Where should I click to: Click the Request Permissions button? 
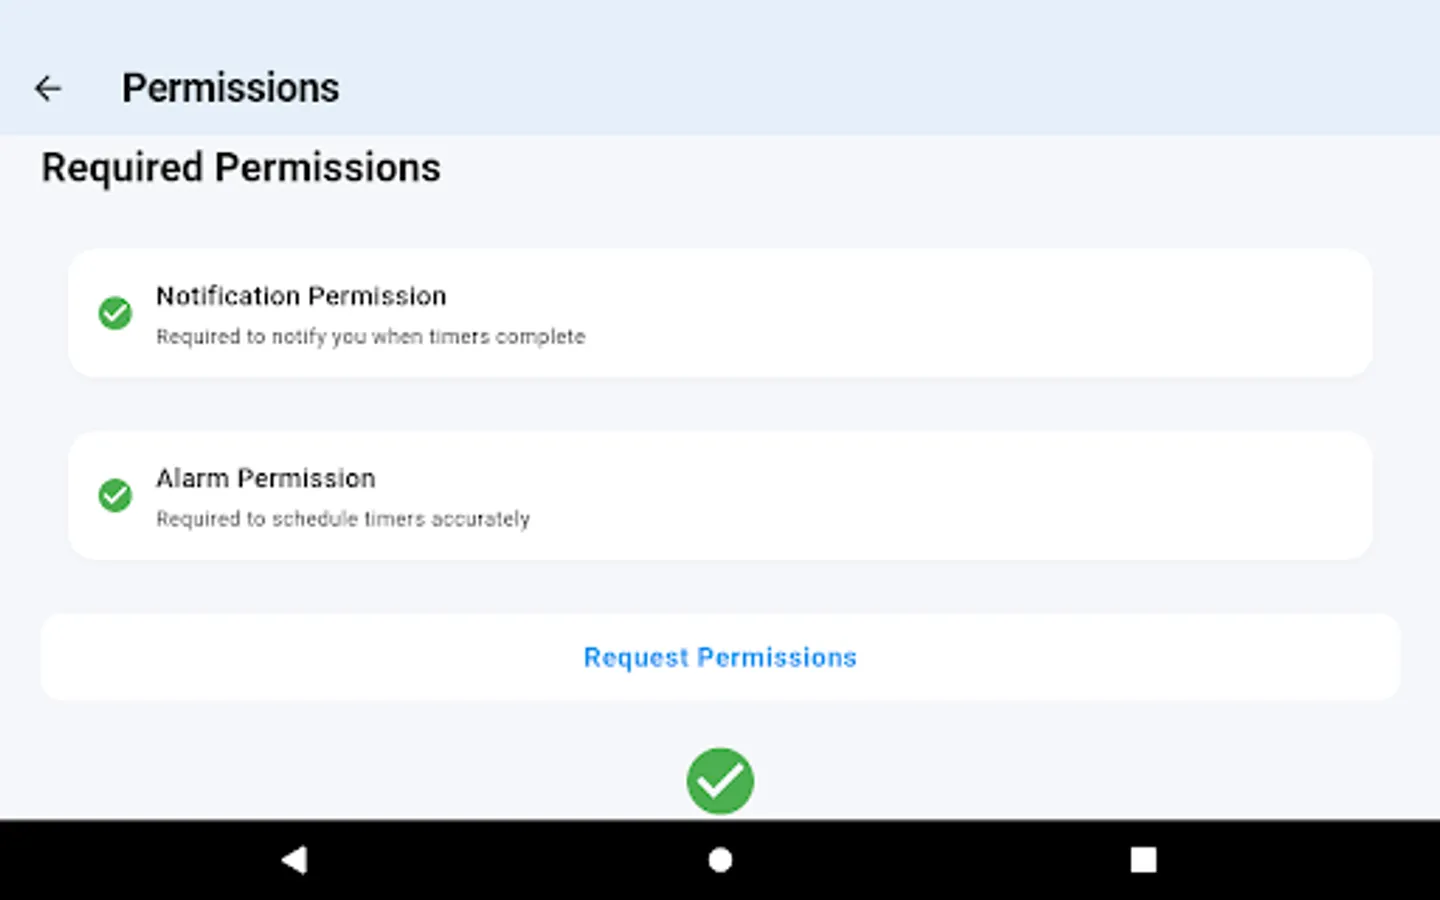(x=719, y=657)
